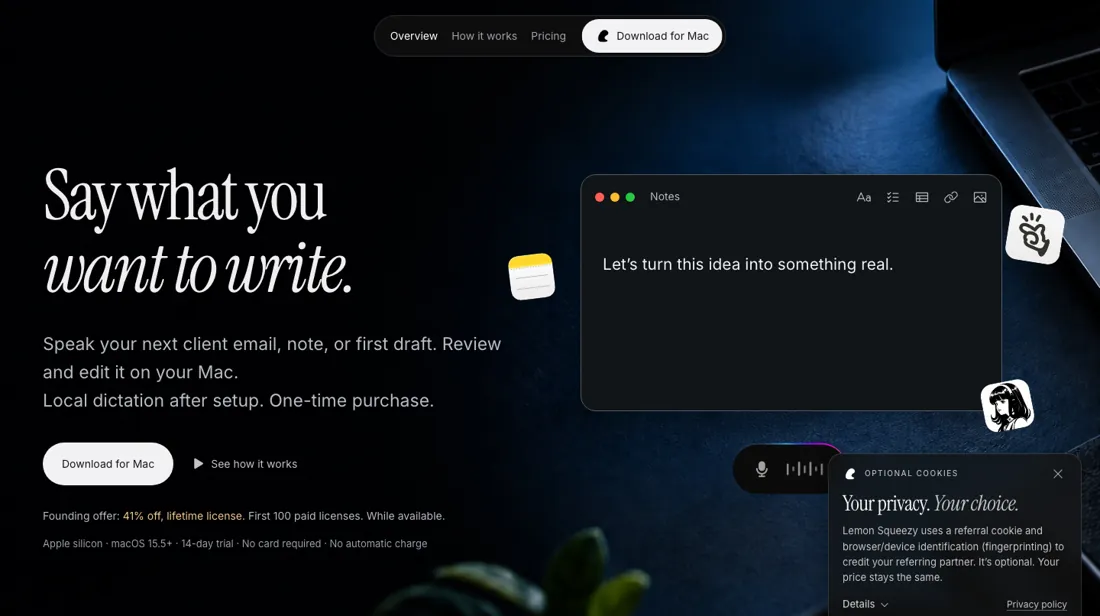The height and width of the screenshot is (616, 1100).
Task: Click Download for Mac in the top navigation
Action: coord(652,36)
